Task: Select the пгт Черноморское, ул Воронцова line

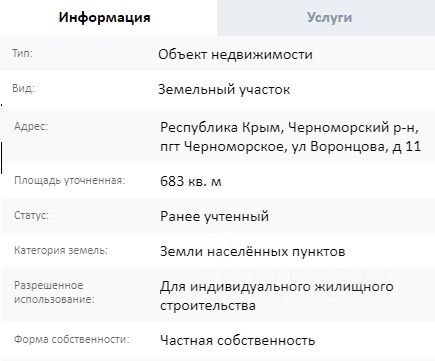Action: [291, 146]
